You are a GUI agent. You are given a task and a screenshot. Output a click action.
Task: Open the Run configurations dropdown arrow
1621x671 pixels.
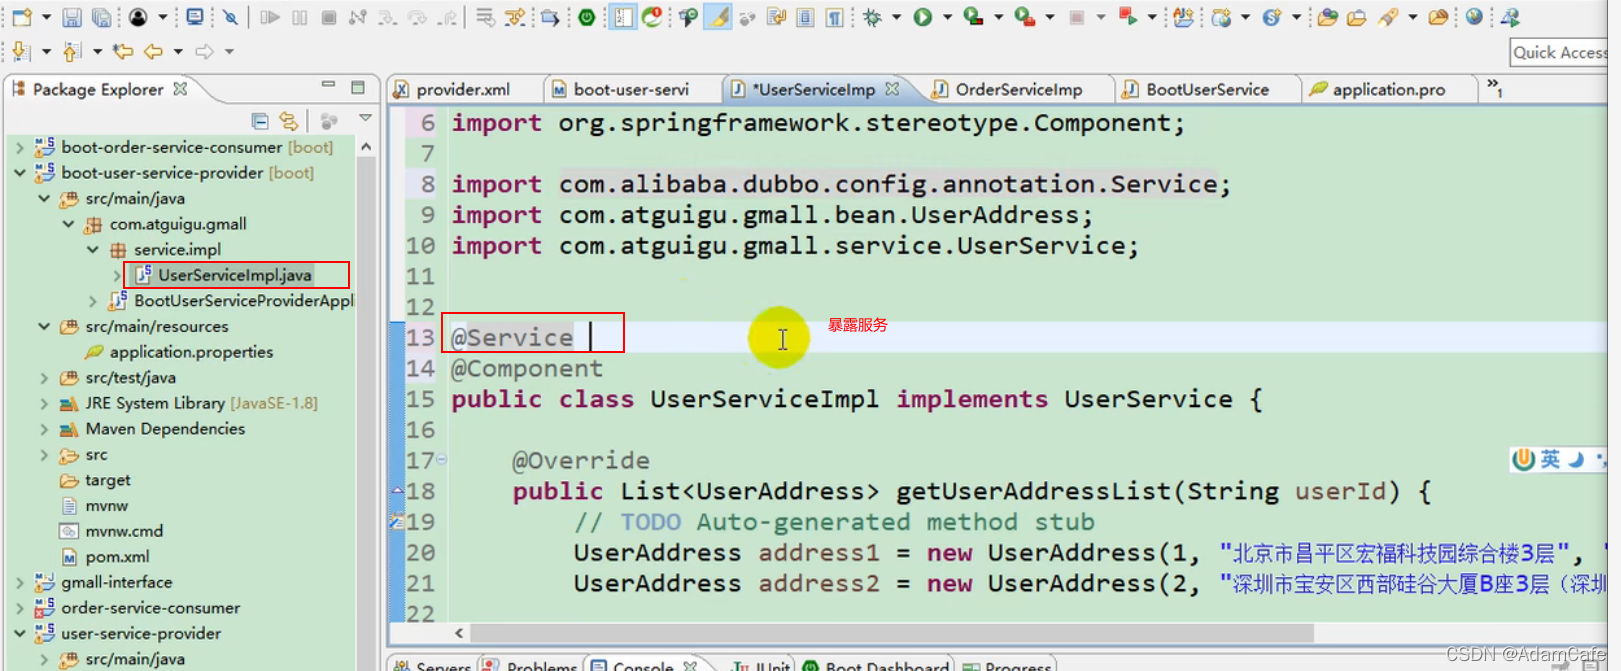pyautogui.click(x=947, y=17)
